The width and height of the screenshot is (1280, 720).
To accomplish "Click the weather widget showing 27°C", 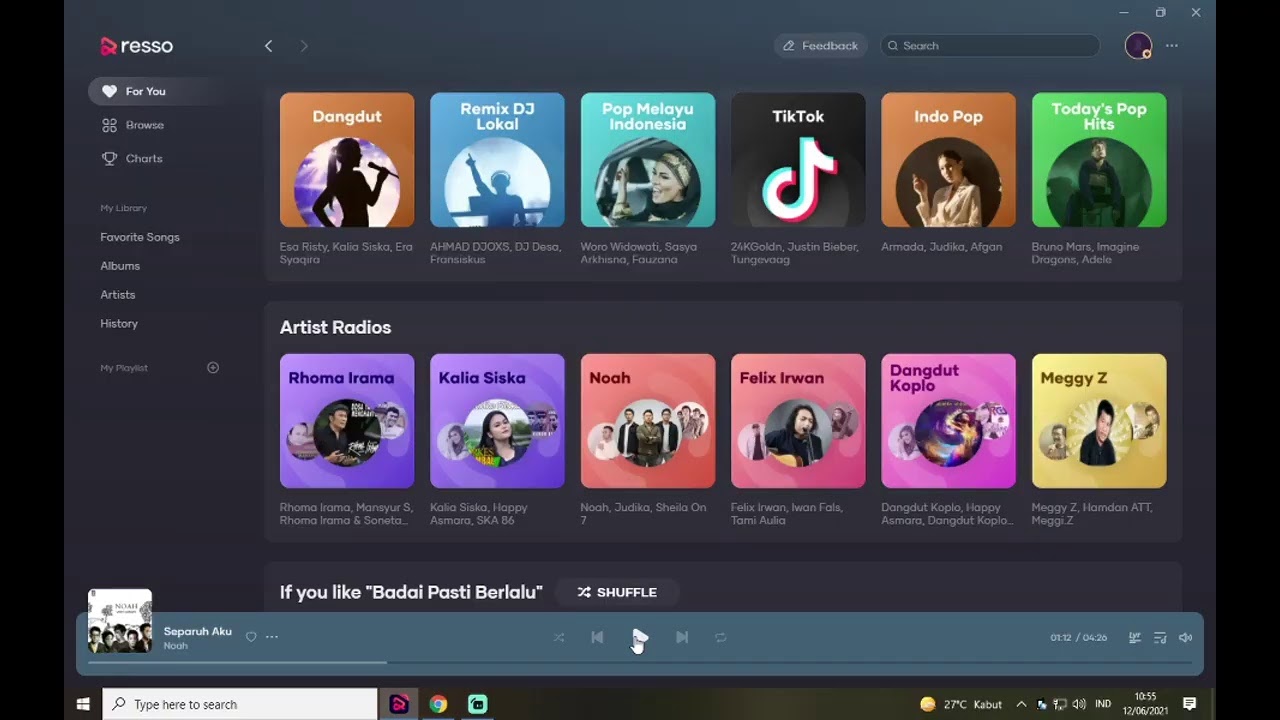I will tap(960, 704).
